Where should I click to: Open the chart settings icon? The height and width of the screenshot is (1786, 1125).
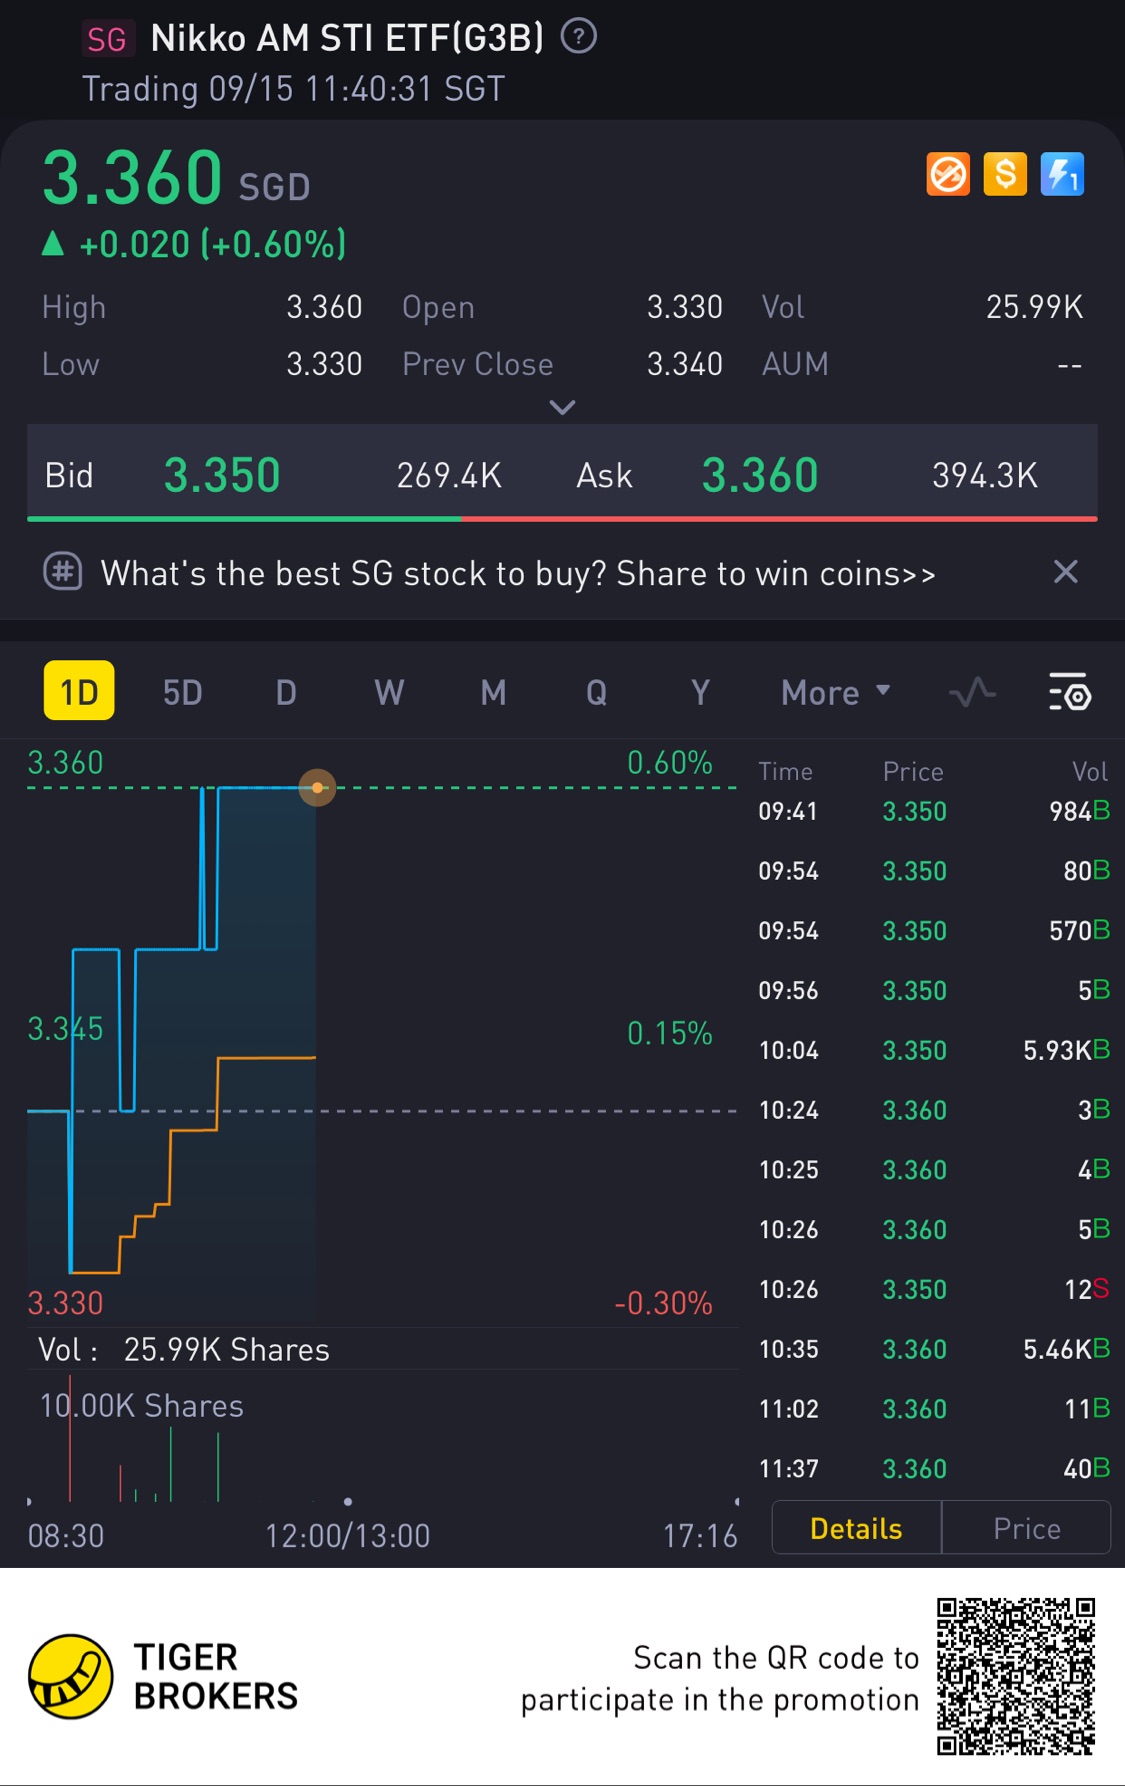coord(1069,692)
